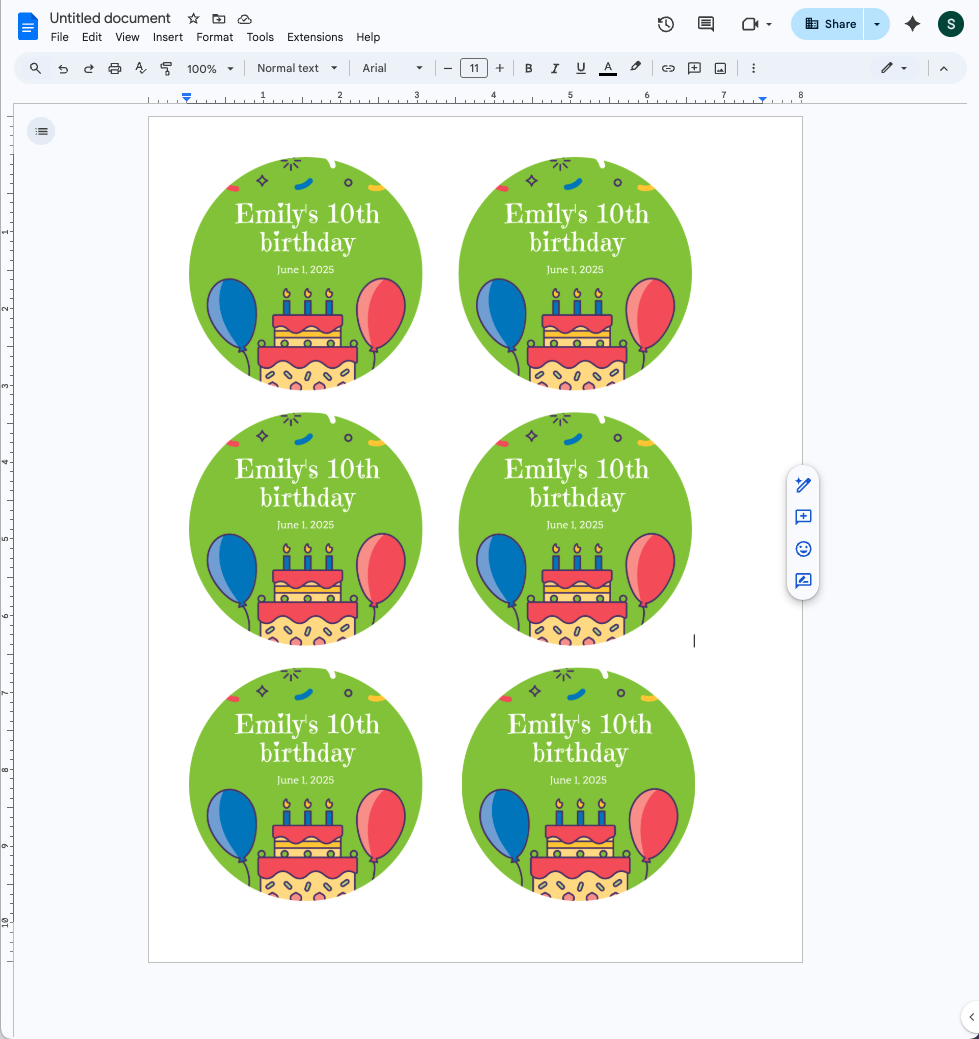Open the Arial font dropdown
The height and width of the screenshot is (1039, 979).
click(391, 68)
